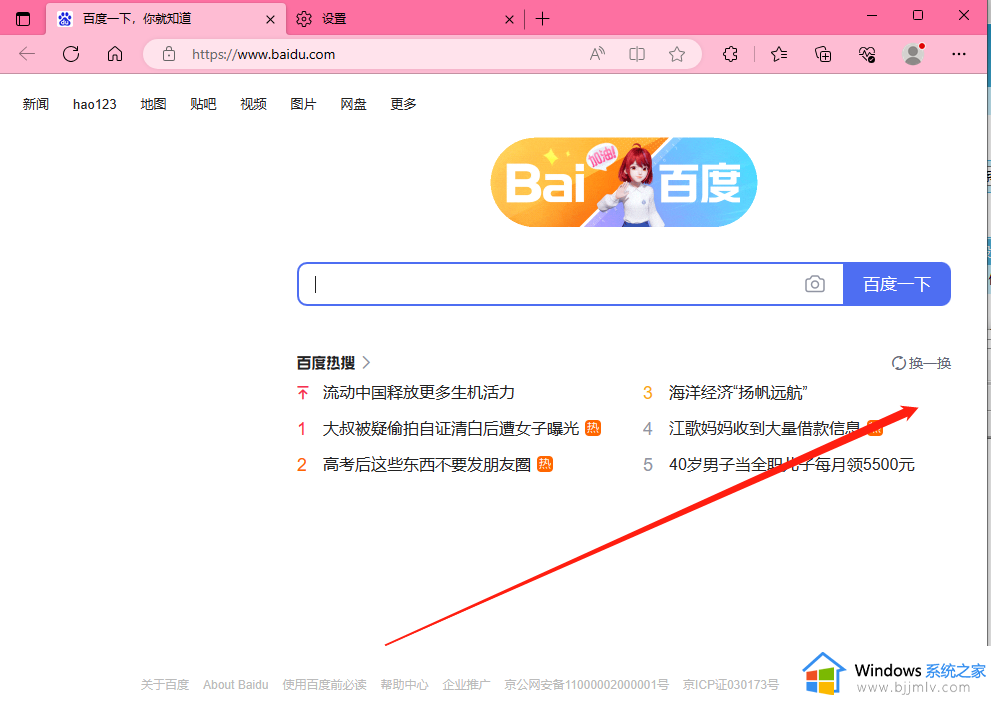This screenshot has height=701, width=991.
Task: Open Browser essentials heart icon
Action: click(x=867, y=54)
